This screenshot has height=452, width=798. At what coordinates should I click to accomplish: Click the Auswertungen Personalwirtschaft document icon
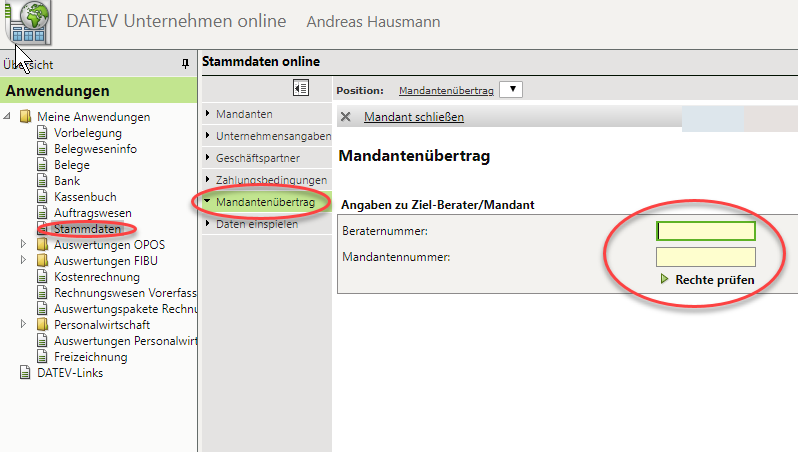pyautogui.click(x=42, y=341)
